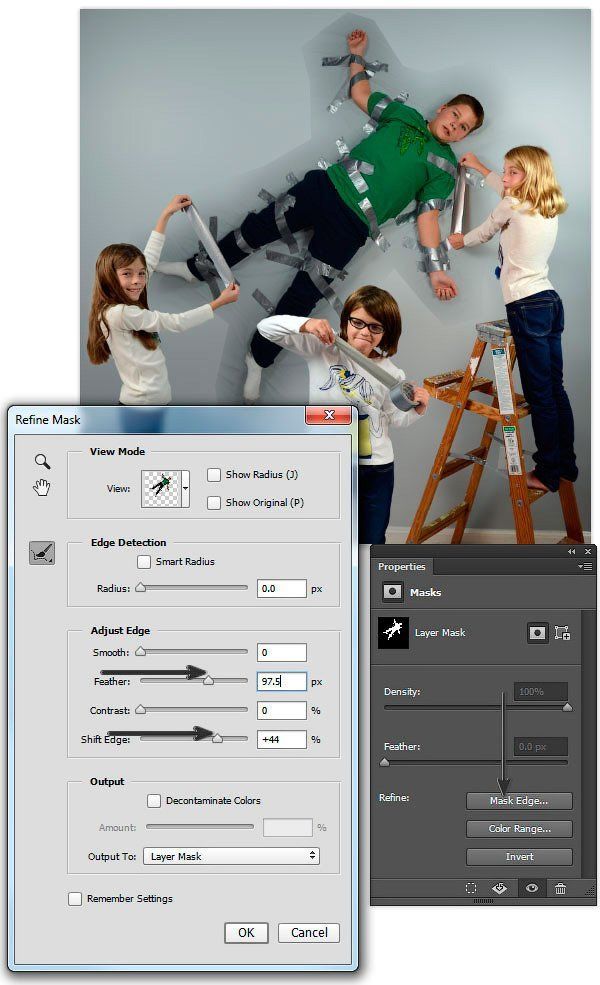Click the Density 100% field

[541, 692]
